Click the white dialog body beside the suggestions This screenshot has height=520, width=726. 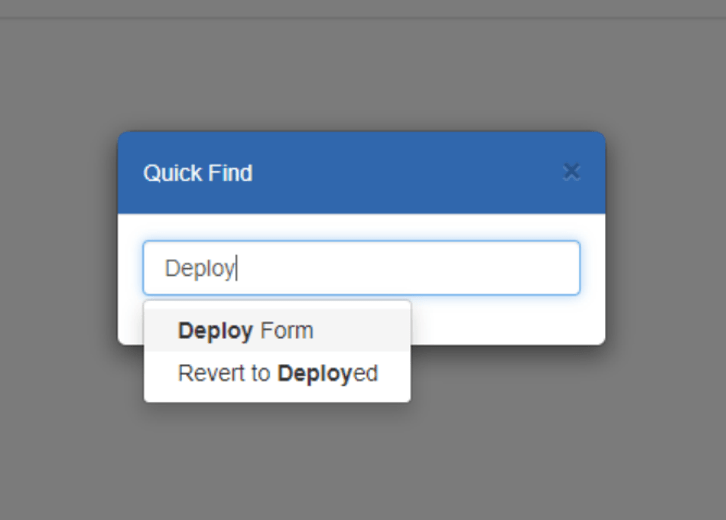[507, 320]
